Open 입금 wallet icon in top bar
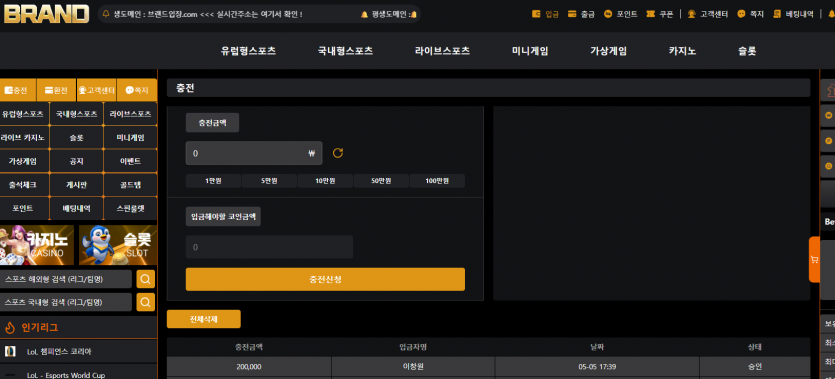 coord(536,14)
